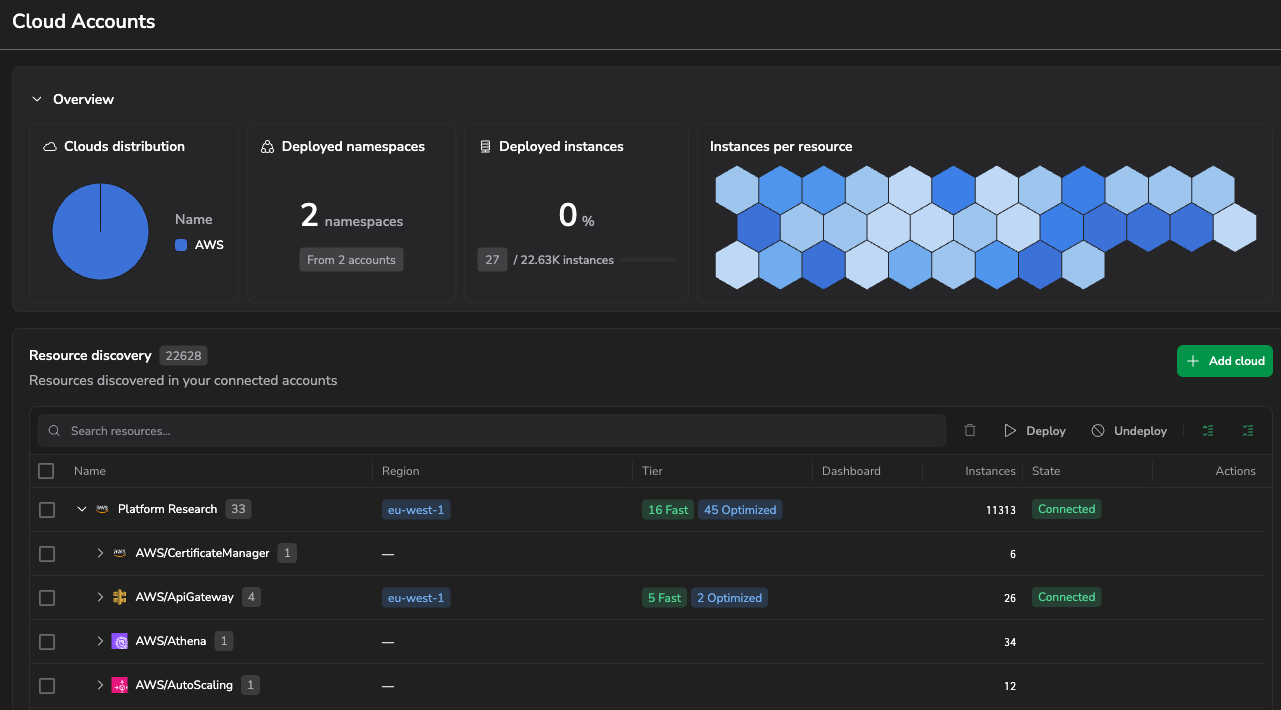Click the blue AWS pie chart
1281x710 pixels.
click(101, 231)
